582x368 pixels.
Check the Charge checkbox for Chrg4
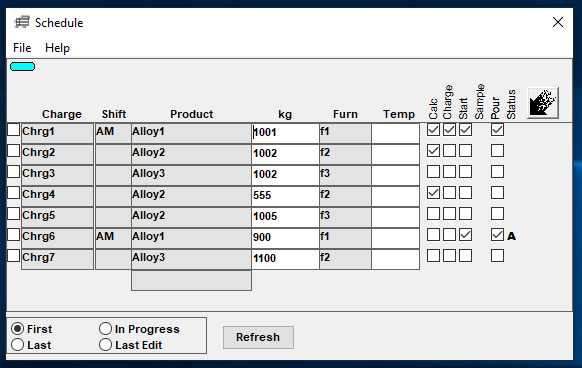point(449,193)
